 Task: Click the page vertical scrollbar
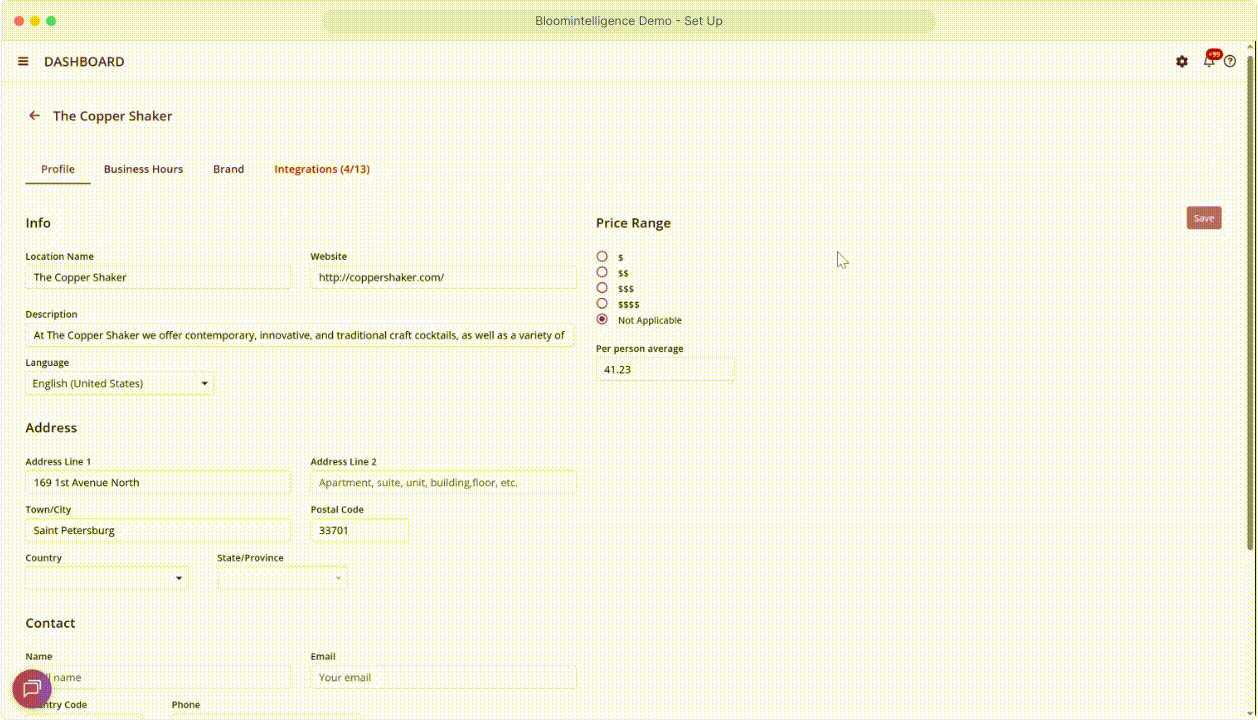pos(1250,300)
